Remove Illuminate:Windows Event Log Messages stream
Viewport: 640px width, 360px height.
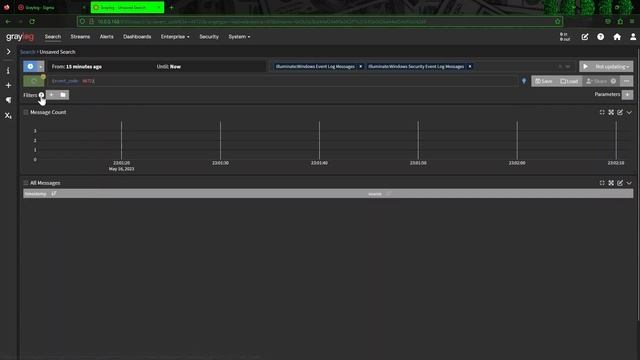coord(360,67)
